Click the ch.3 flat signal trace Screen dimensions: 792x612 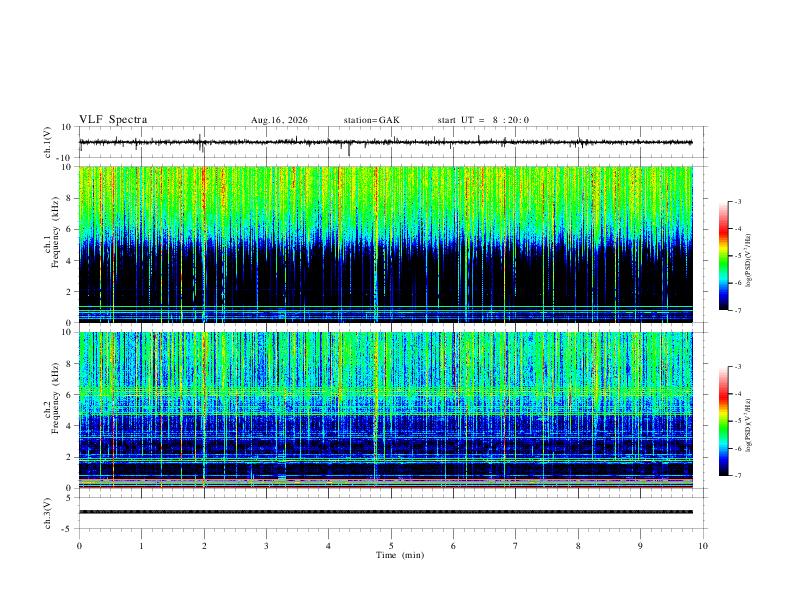click(386, 512)
